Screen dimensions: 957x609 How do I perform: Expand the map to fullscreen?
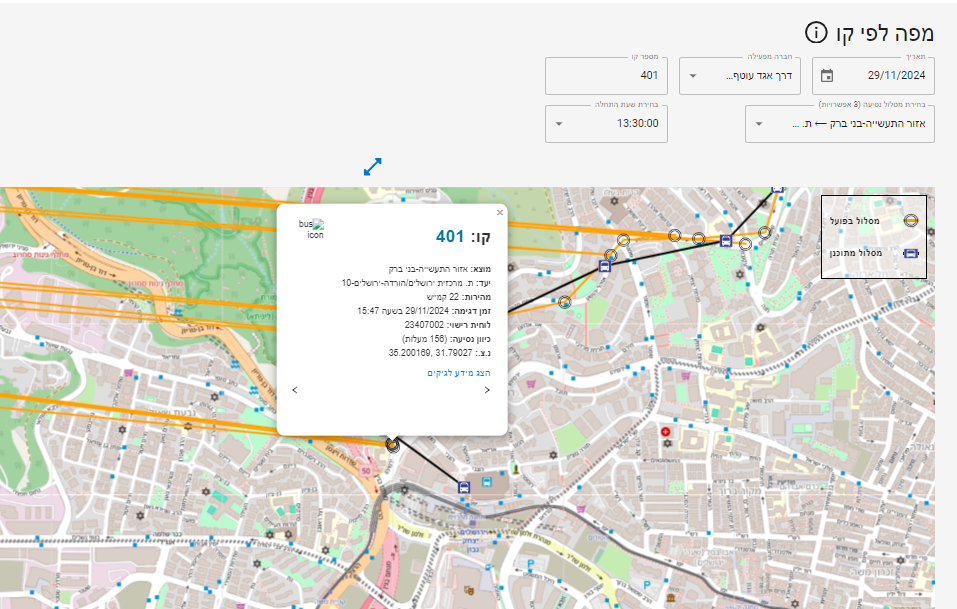point(372,167)
